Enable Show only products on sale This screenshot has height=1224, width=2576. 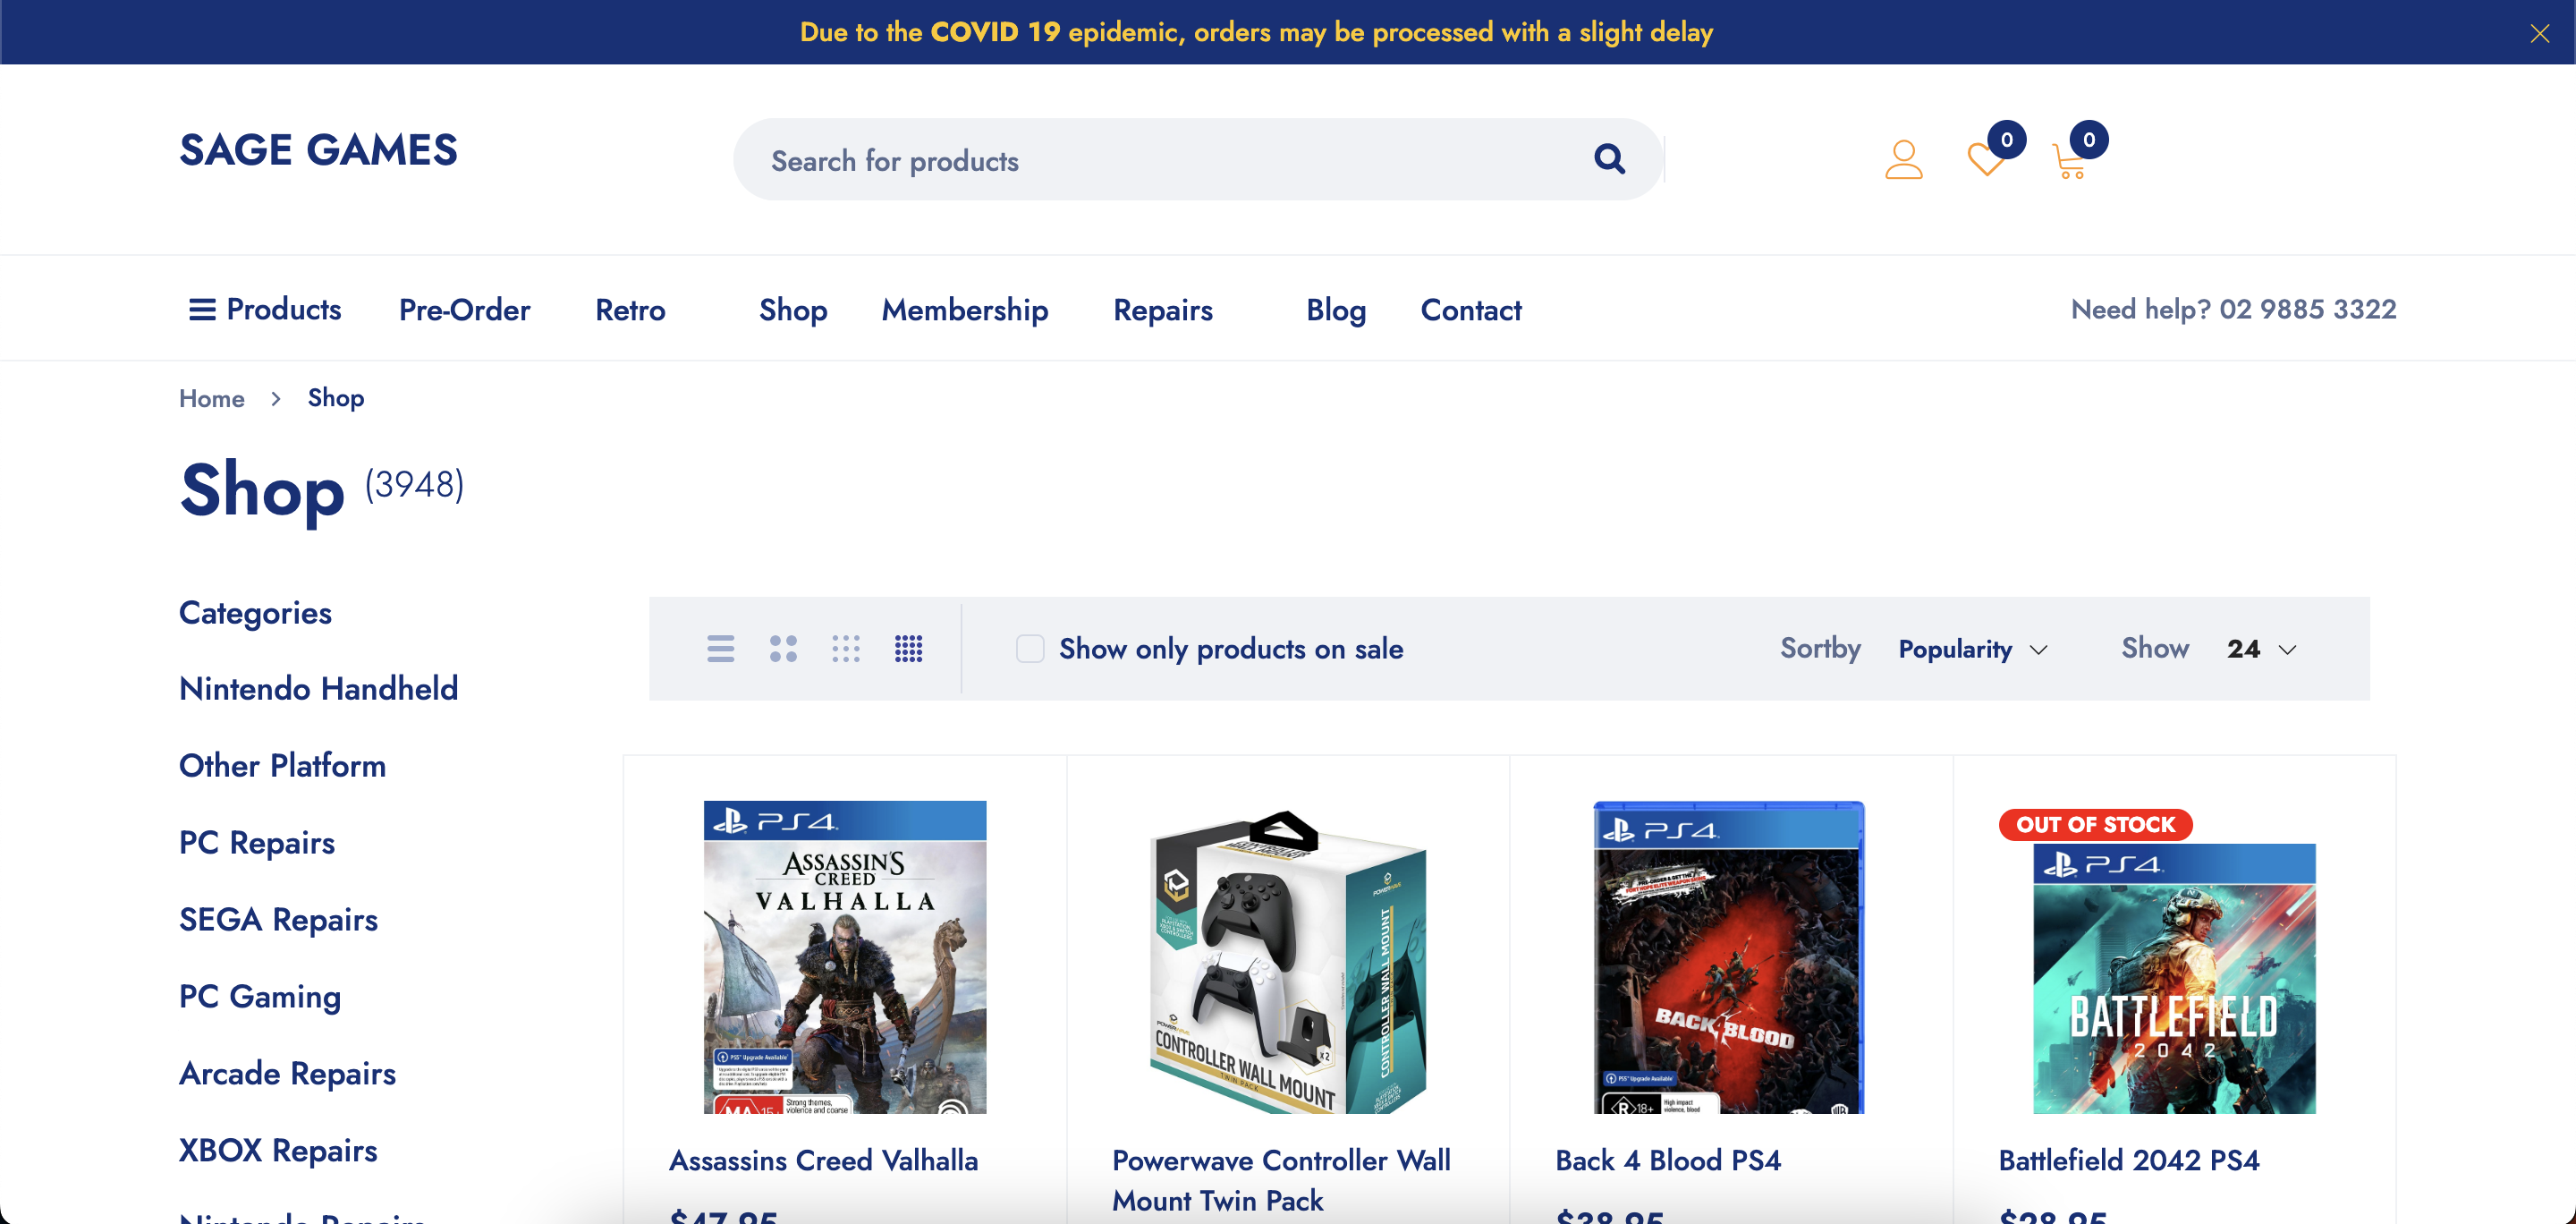[1030, 649]
